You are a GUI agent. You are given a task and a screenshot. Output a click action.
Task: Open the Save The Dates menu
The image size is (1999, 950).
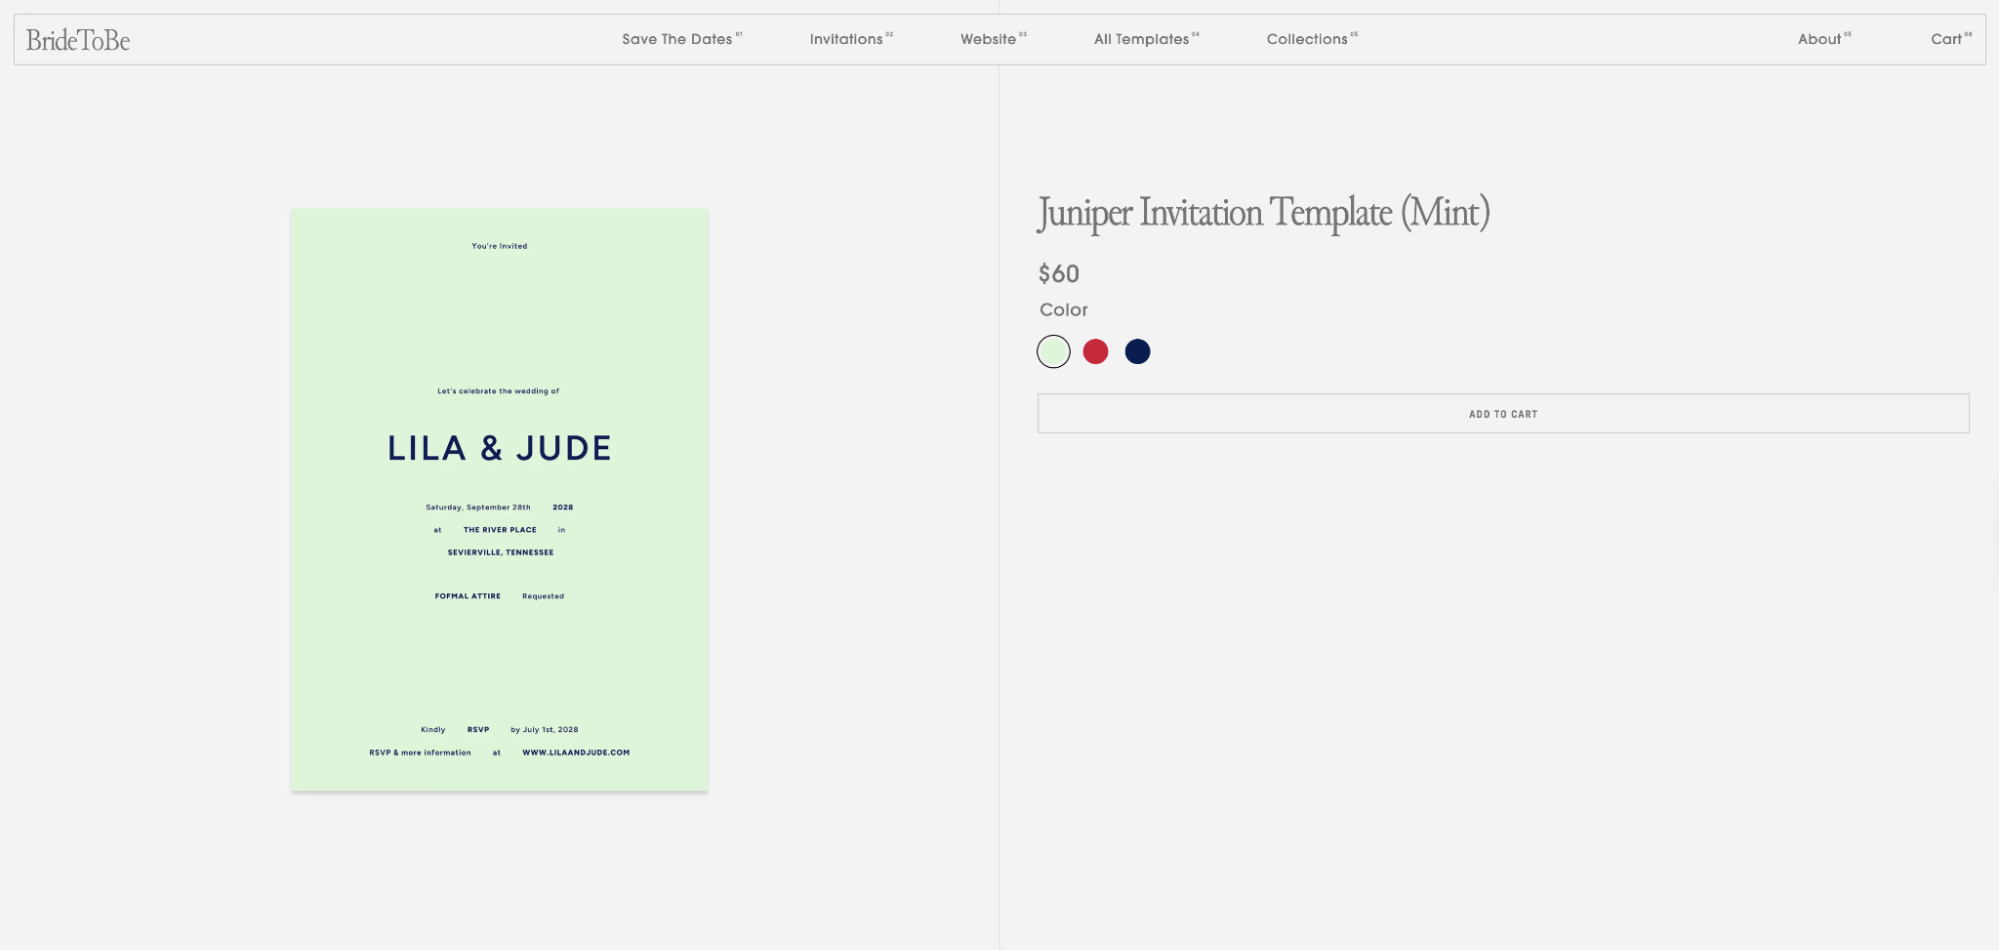point(677,39)
